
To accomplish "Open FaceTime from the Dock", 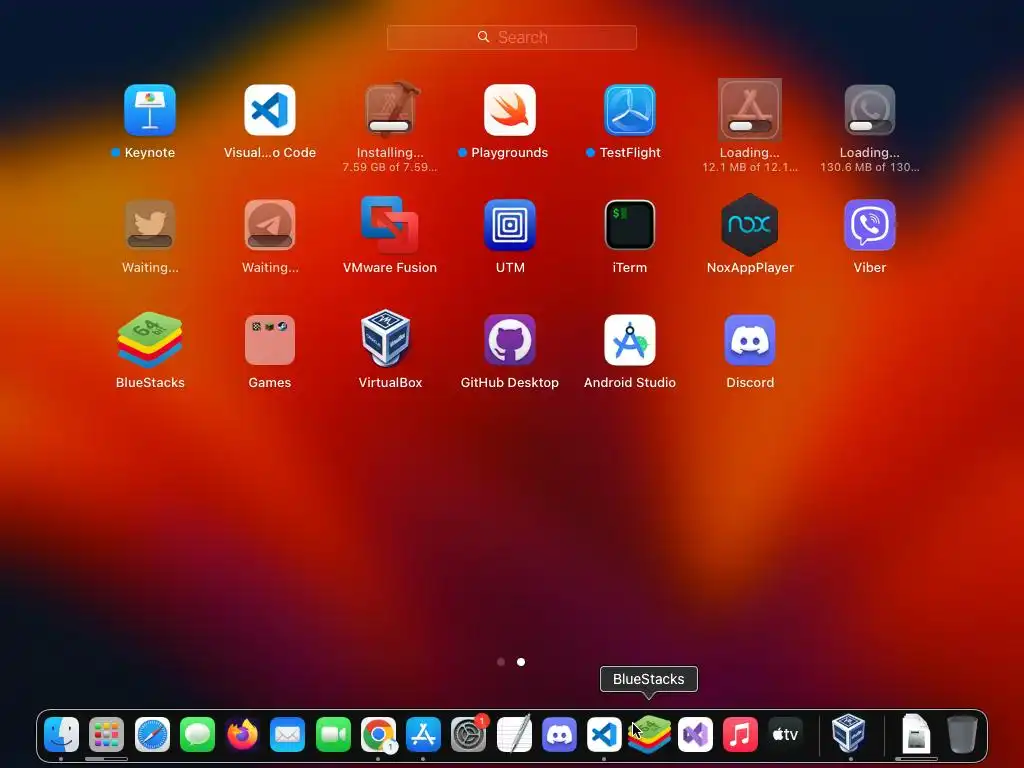I will [333, 734].
